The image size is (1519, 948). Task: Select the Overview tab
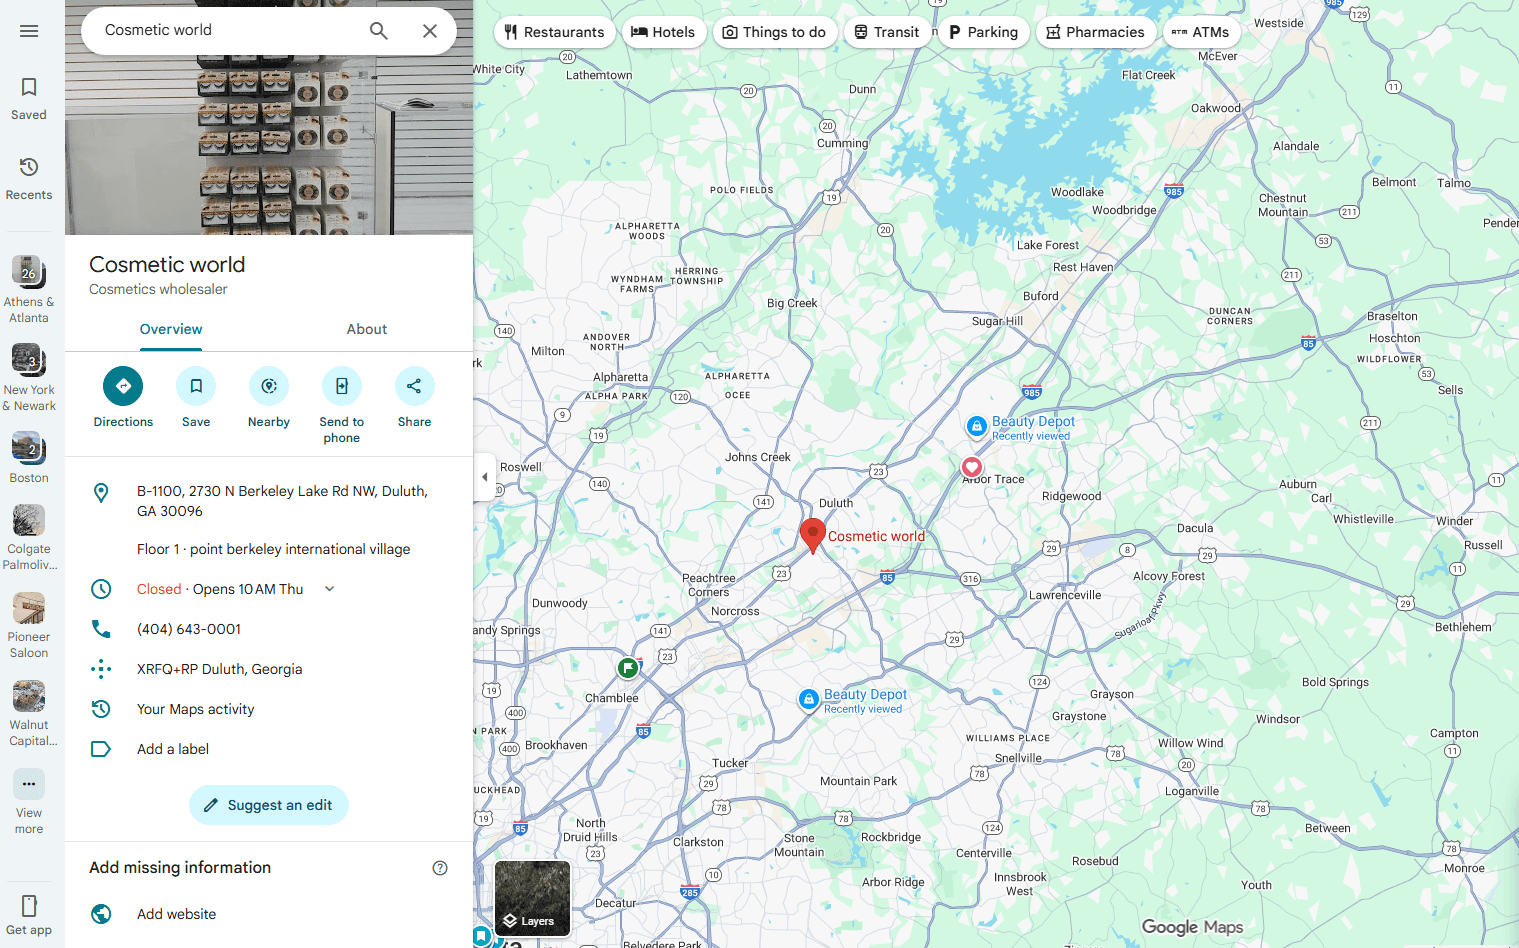[x=171, y=329]
